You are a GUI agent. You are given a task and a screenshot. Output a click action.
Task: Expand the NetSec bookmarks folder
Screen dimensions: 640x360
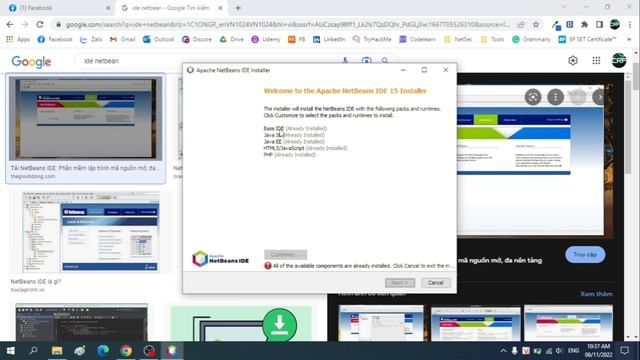pos(458,39)
